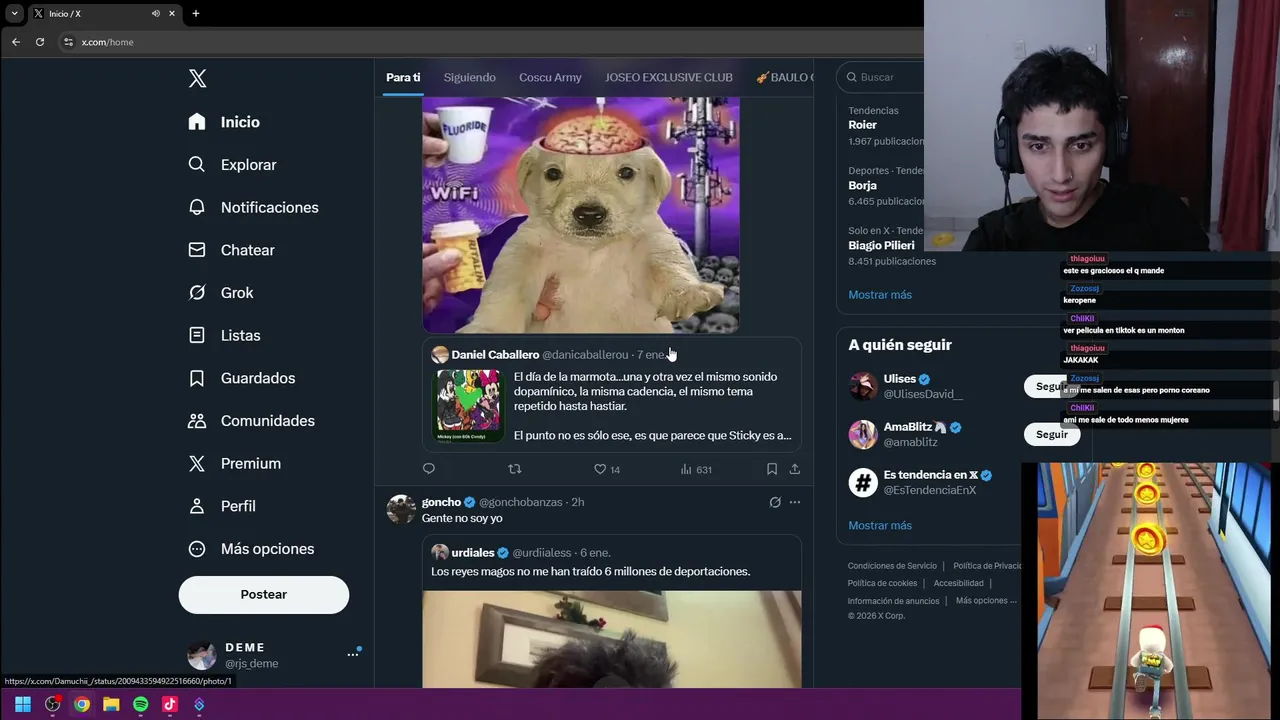Screen dimensions: 1280x720
Task: Click Mostrar más under trends
Action: pyautogui.click(x=880, y=295)
